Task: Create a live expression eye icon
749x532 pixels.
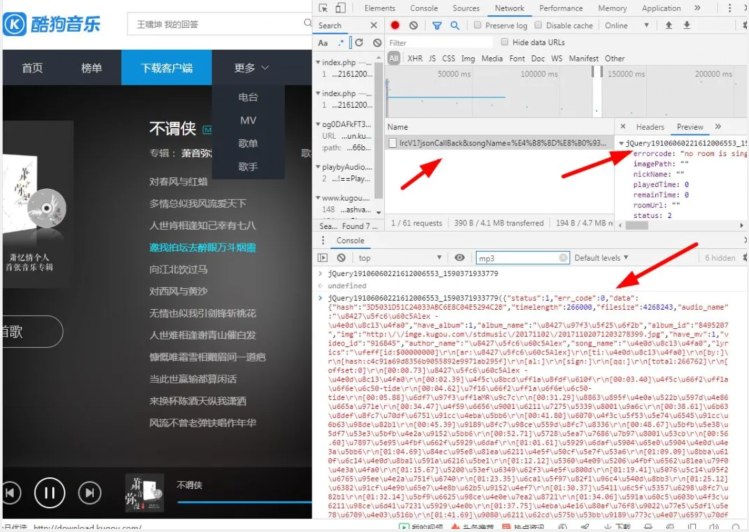Action: 460,258
